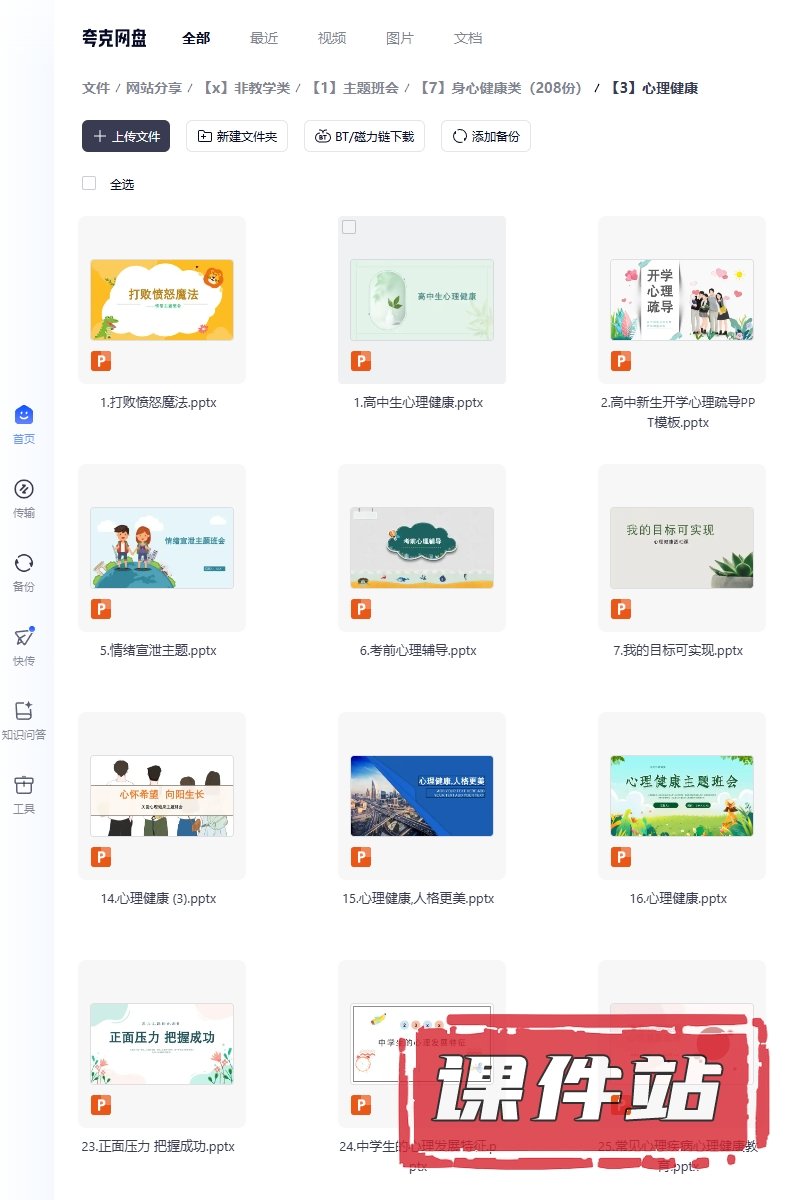Navigate to 网站分享 in breadcrumb
800x1200 pixels.
pyautogui.click(x=154, y=88)
